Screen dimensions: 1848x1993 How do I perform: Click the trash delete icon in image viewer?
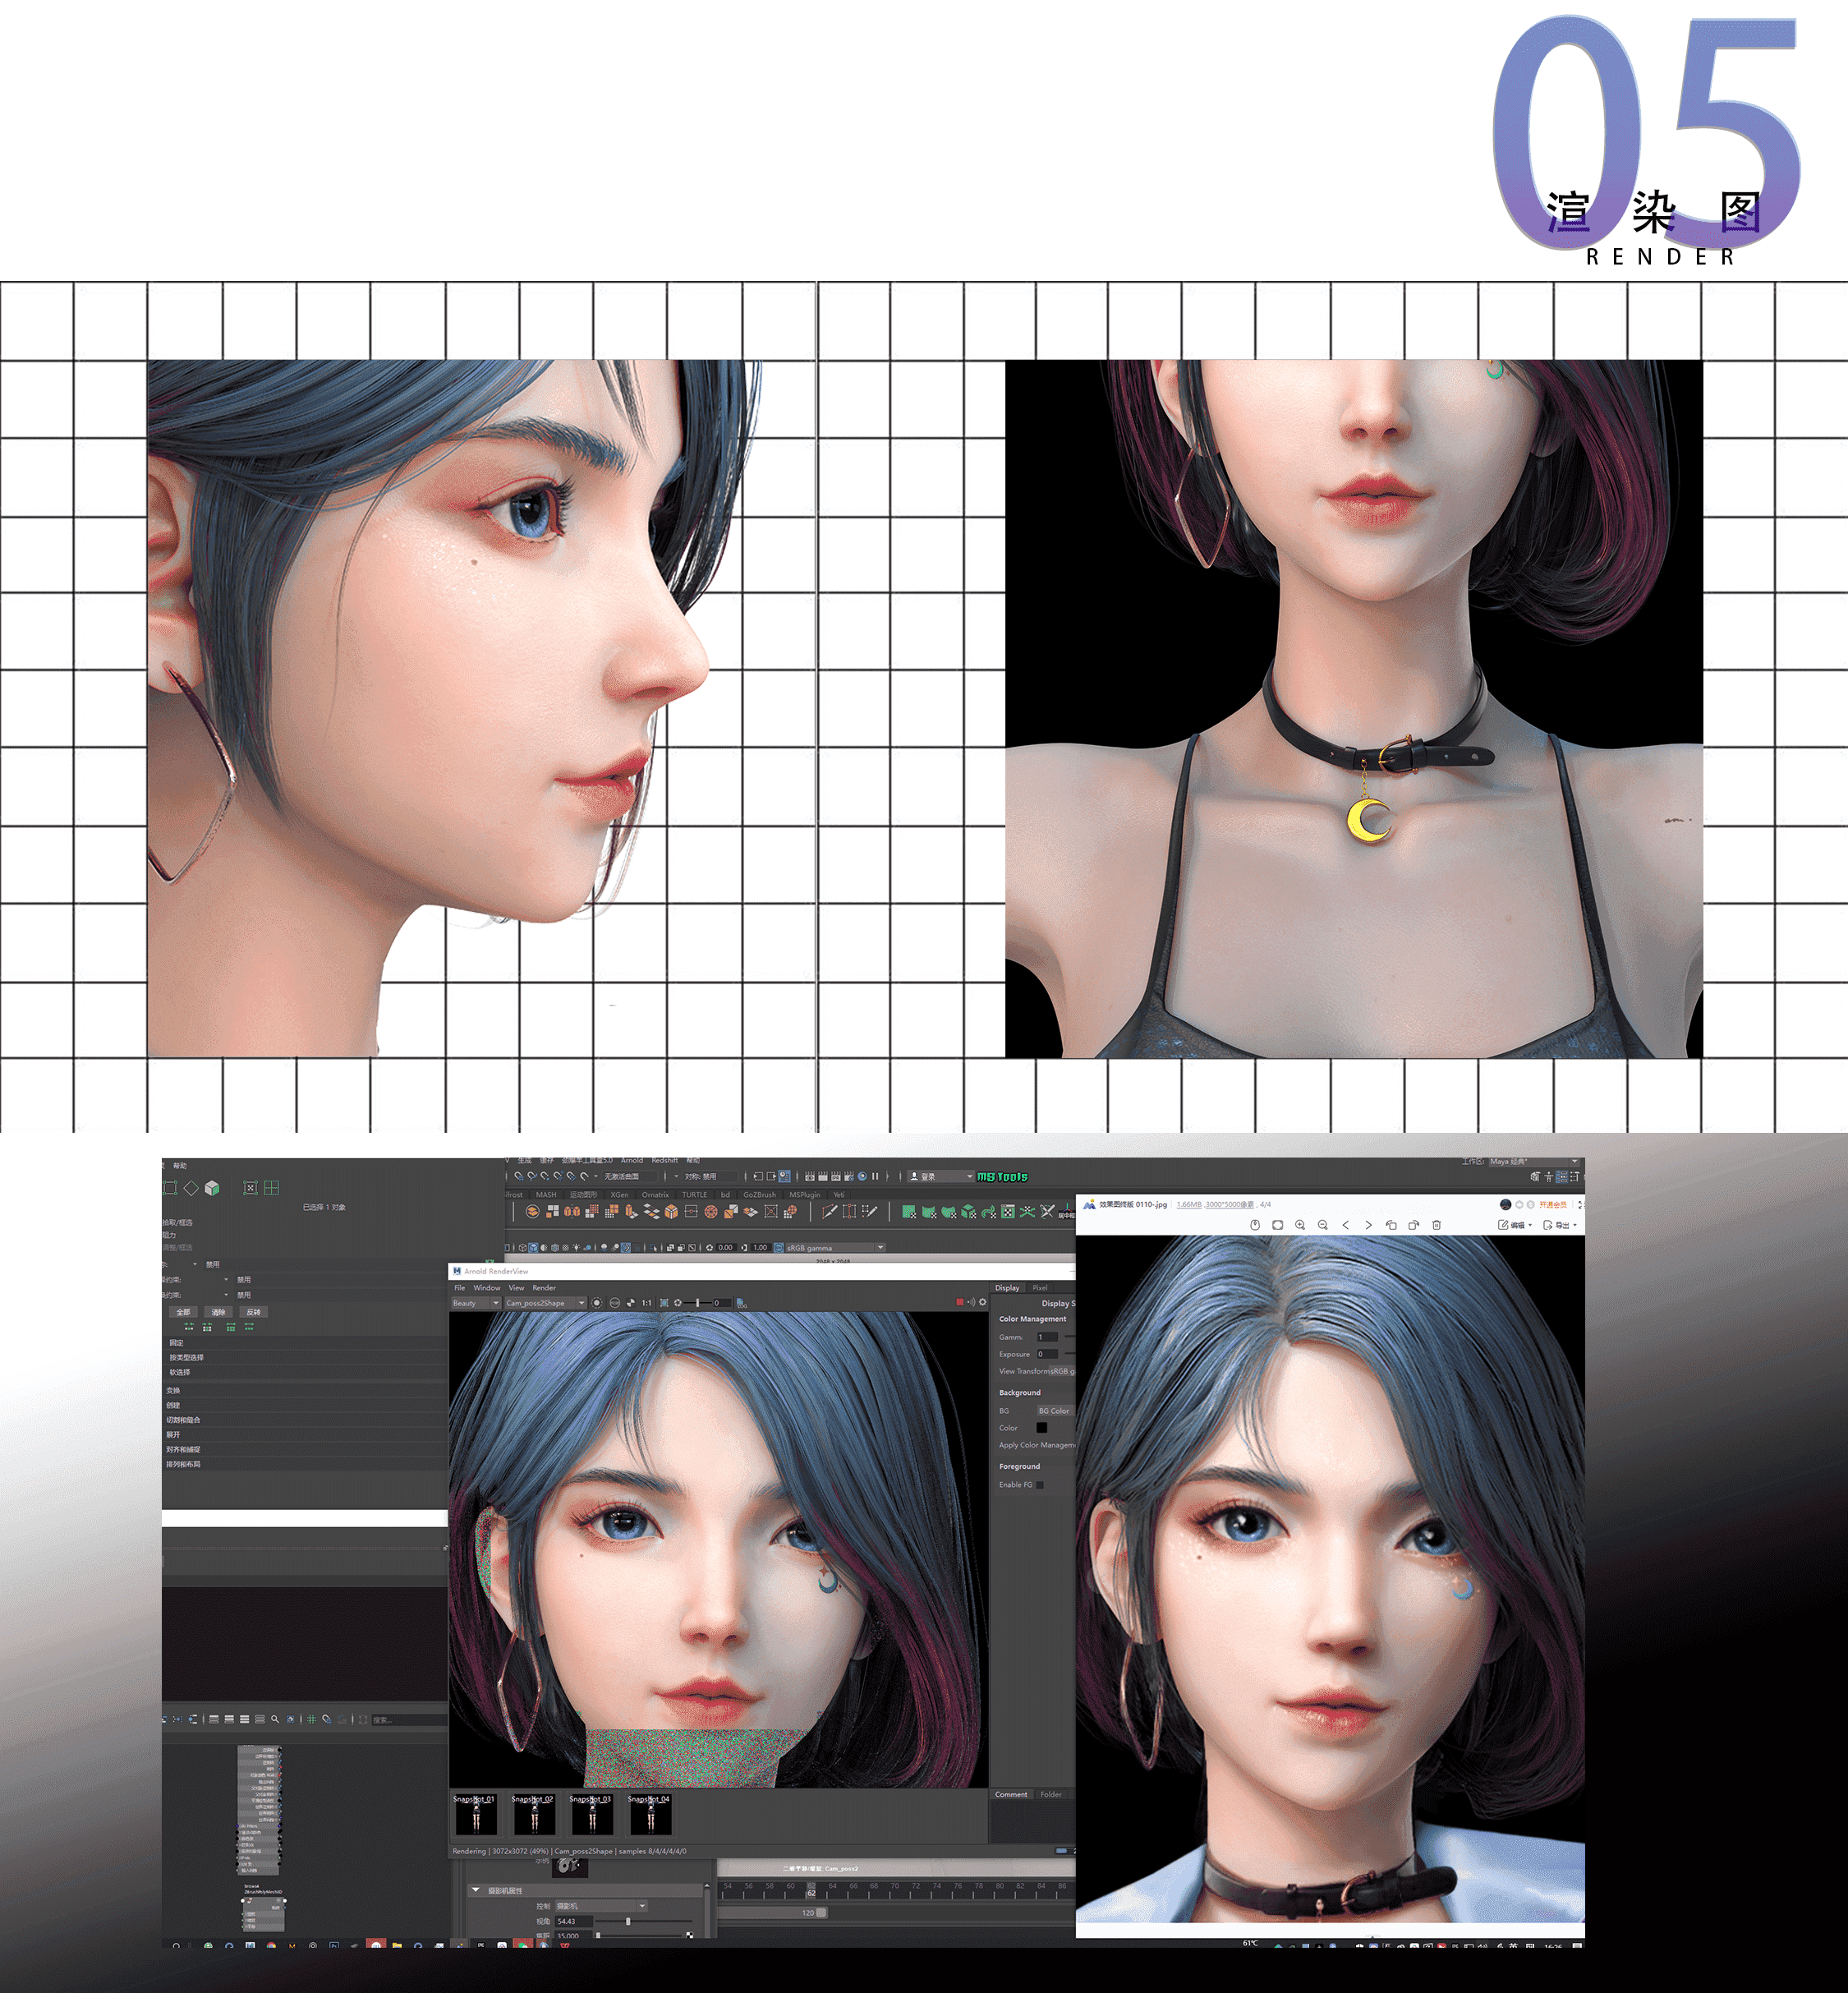click(1436, 1225)
